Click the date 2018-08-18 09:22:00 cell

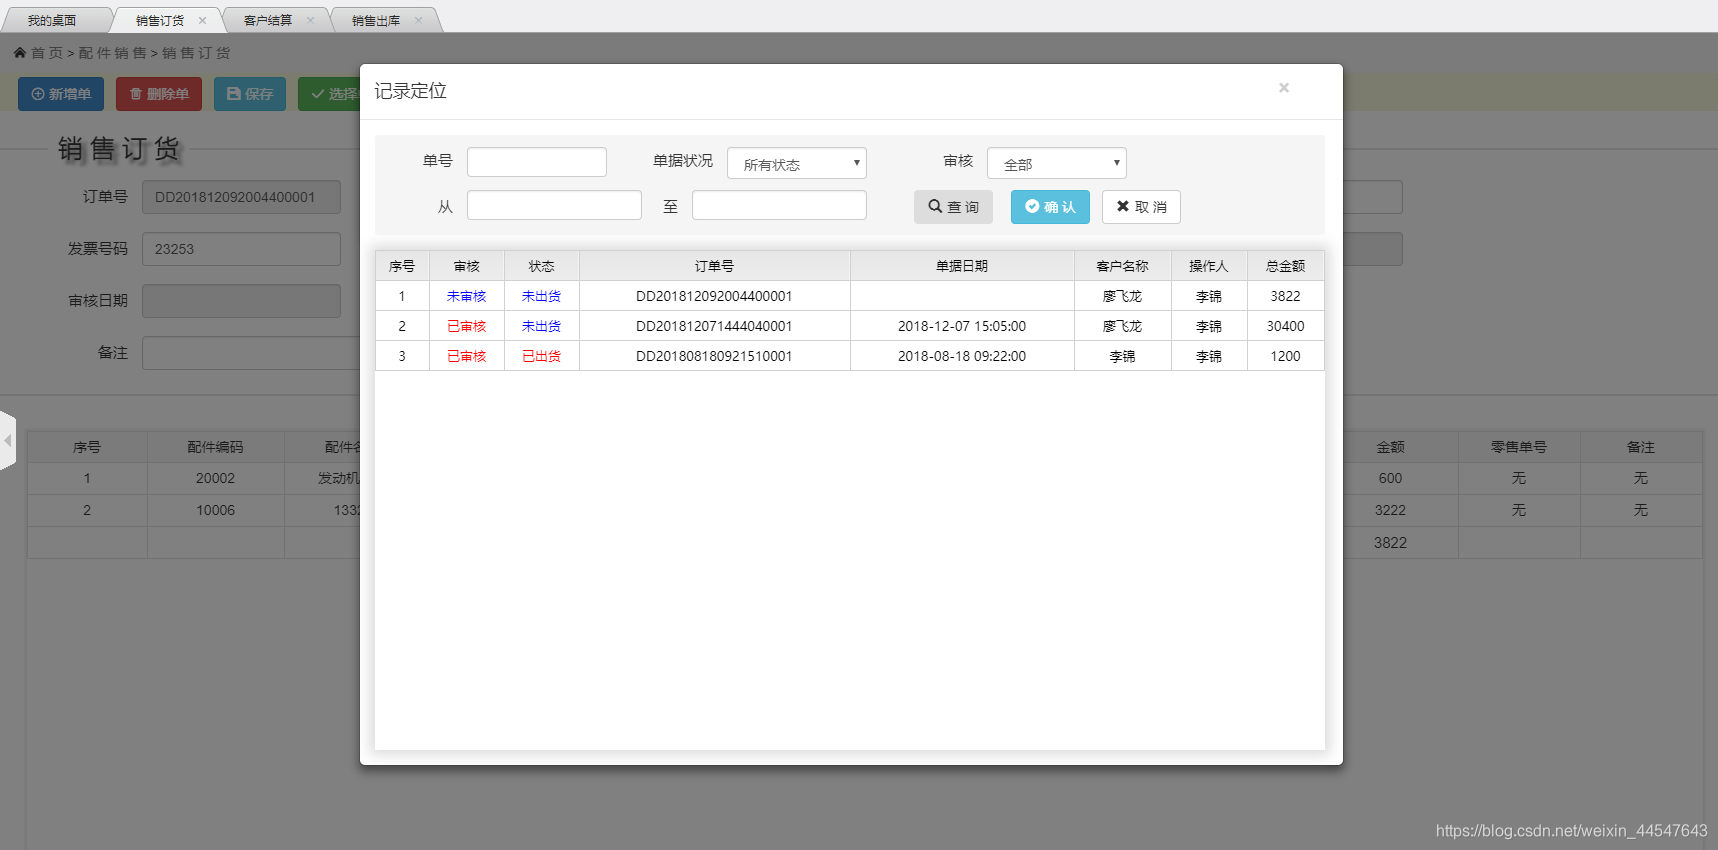point(962,356)
